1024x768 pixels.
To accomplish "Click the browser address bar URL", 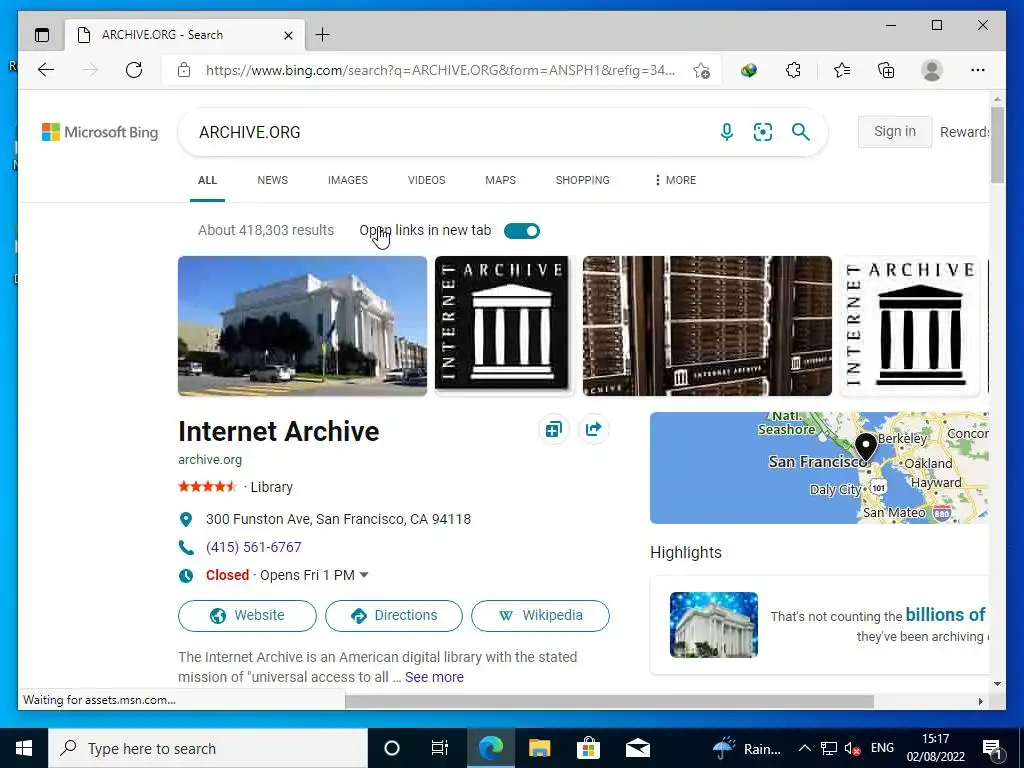I will click(440, 70).
